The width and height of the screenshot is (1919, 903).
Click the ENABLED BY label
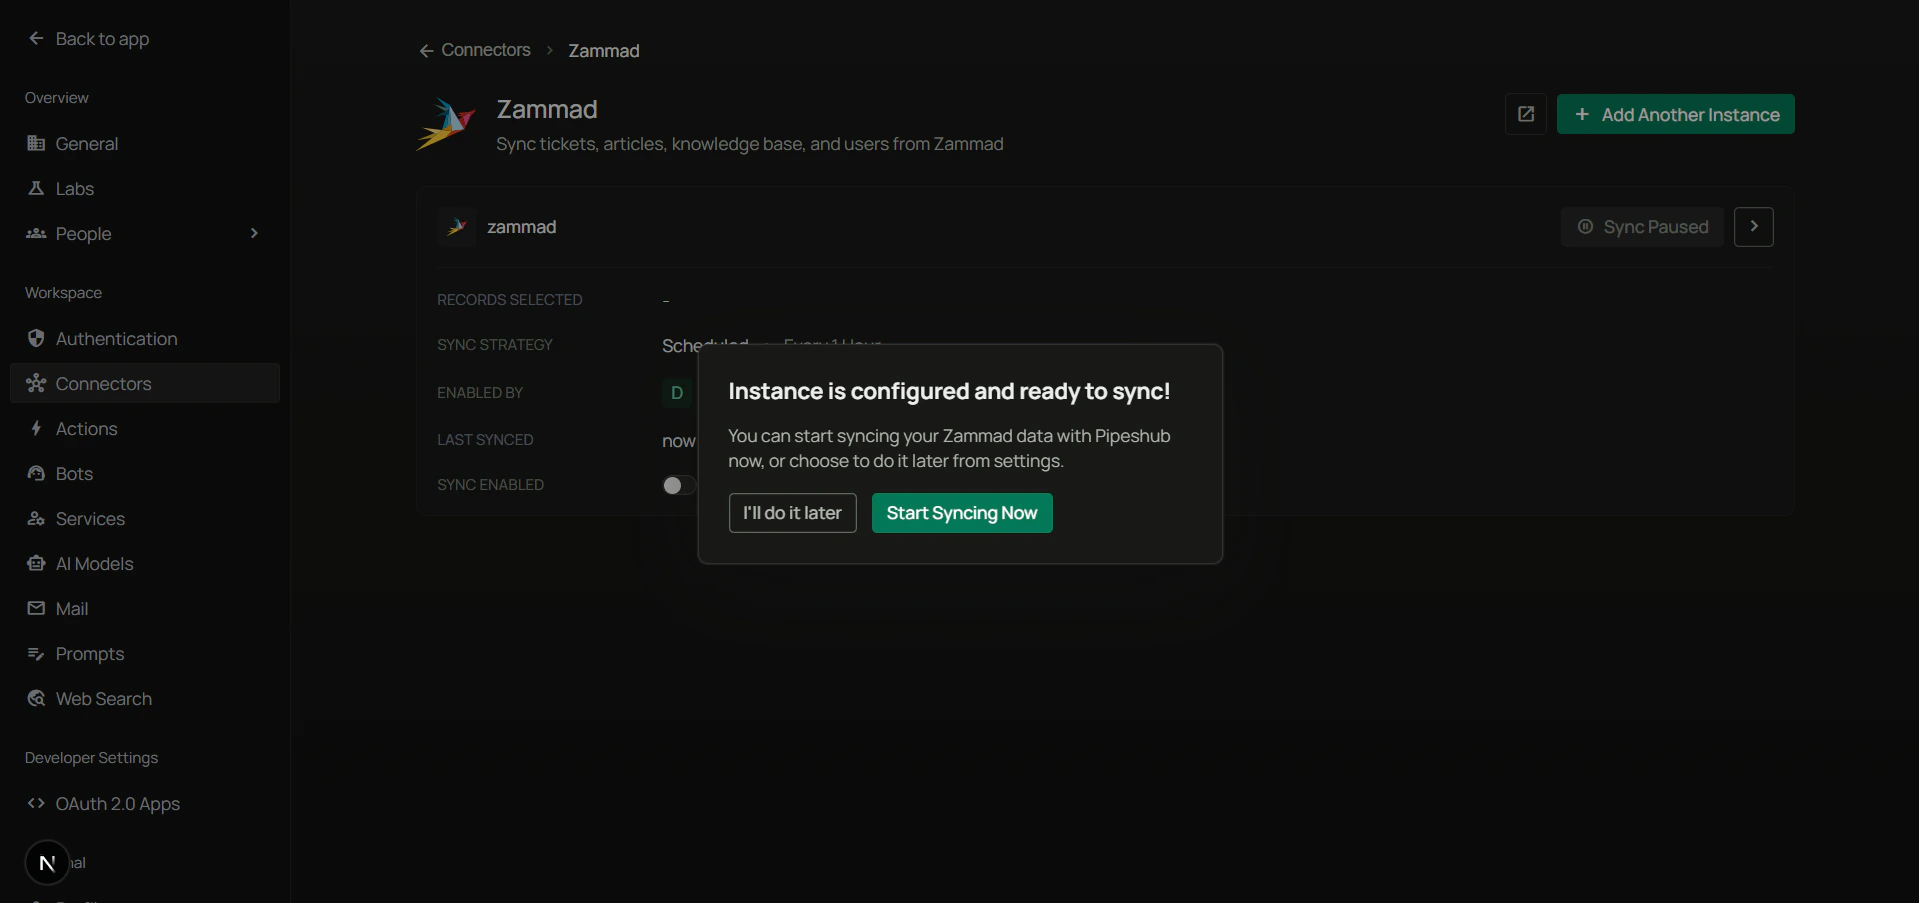pyautogui.click(x=480, y=393)
